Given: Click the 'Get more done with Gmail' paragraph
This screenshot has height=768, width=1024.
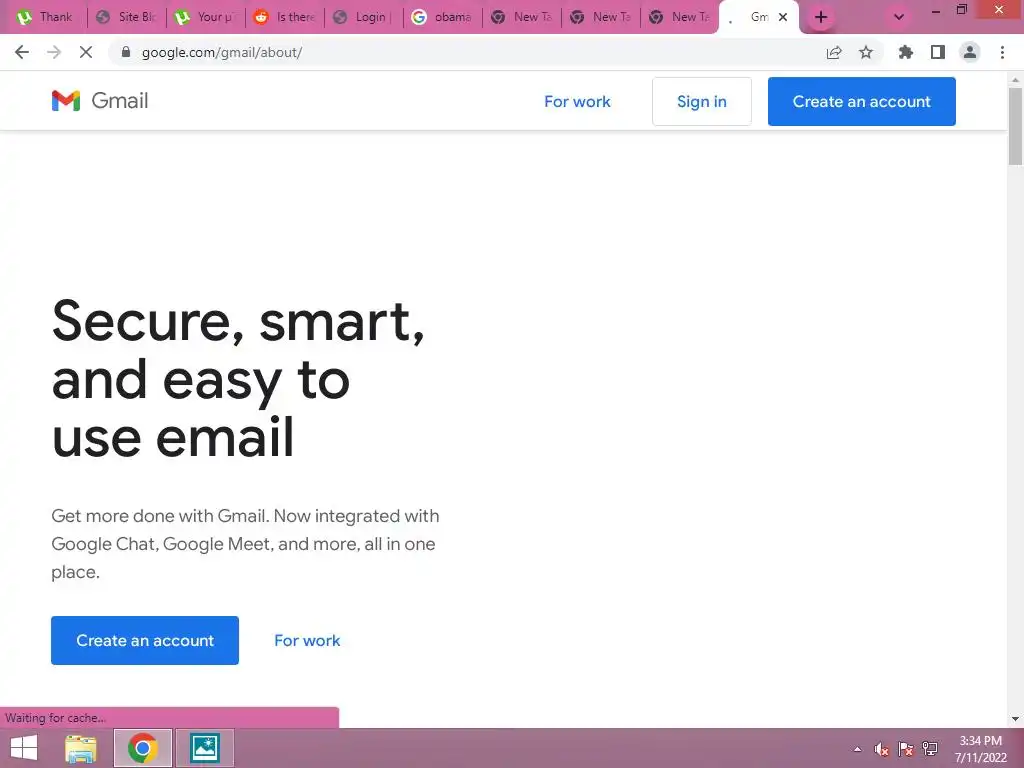Looking at the screenshot, I should pyautogui.click(x=246, y=543).
